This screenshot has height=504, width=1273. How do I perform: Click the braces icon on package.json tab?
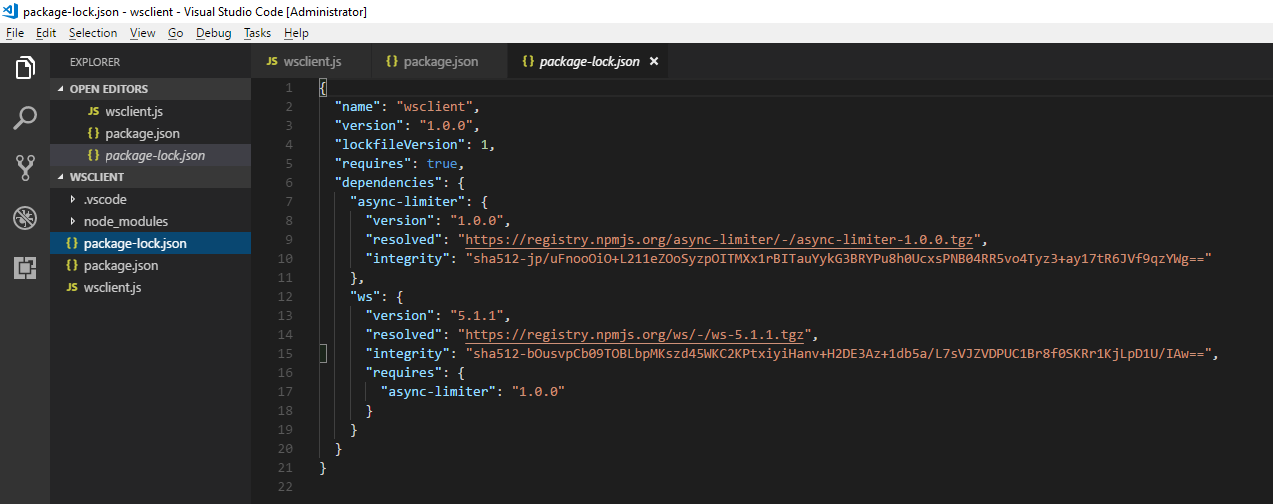point(392,62)
